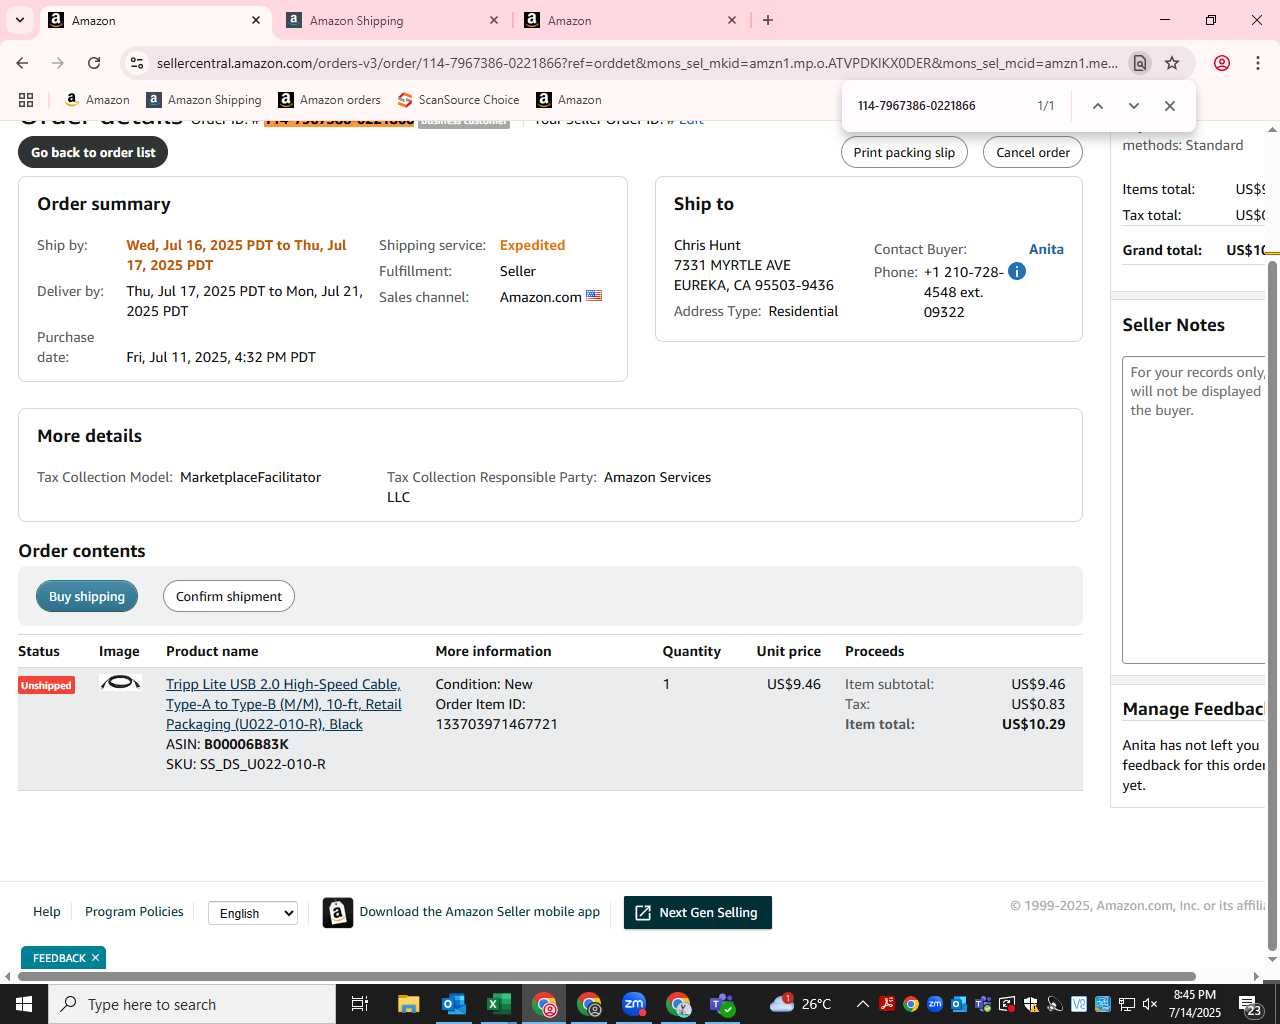Show hidden system tray icons
This screenshot has height=1024, width=1280.
click(862, 1004)
